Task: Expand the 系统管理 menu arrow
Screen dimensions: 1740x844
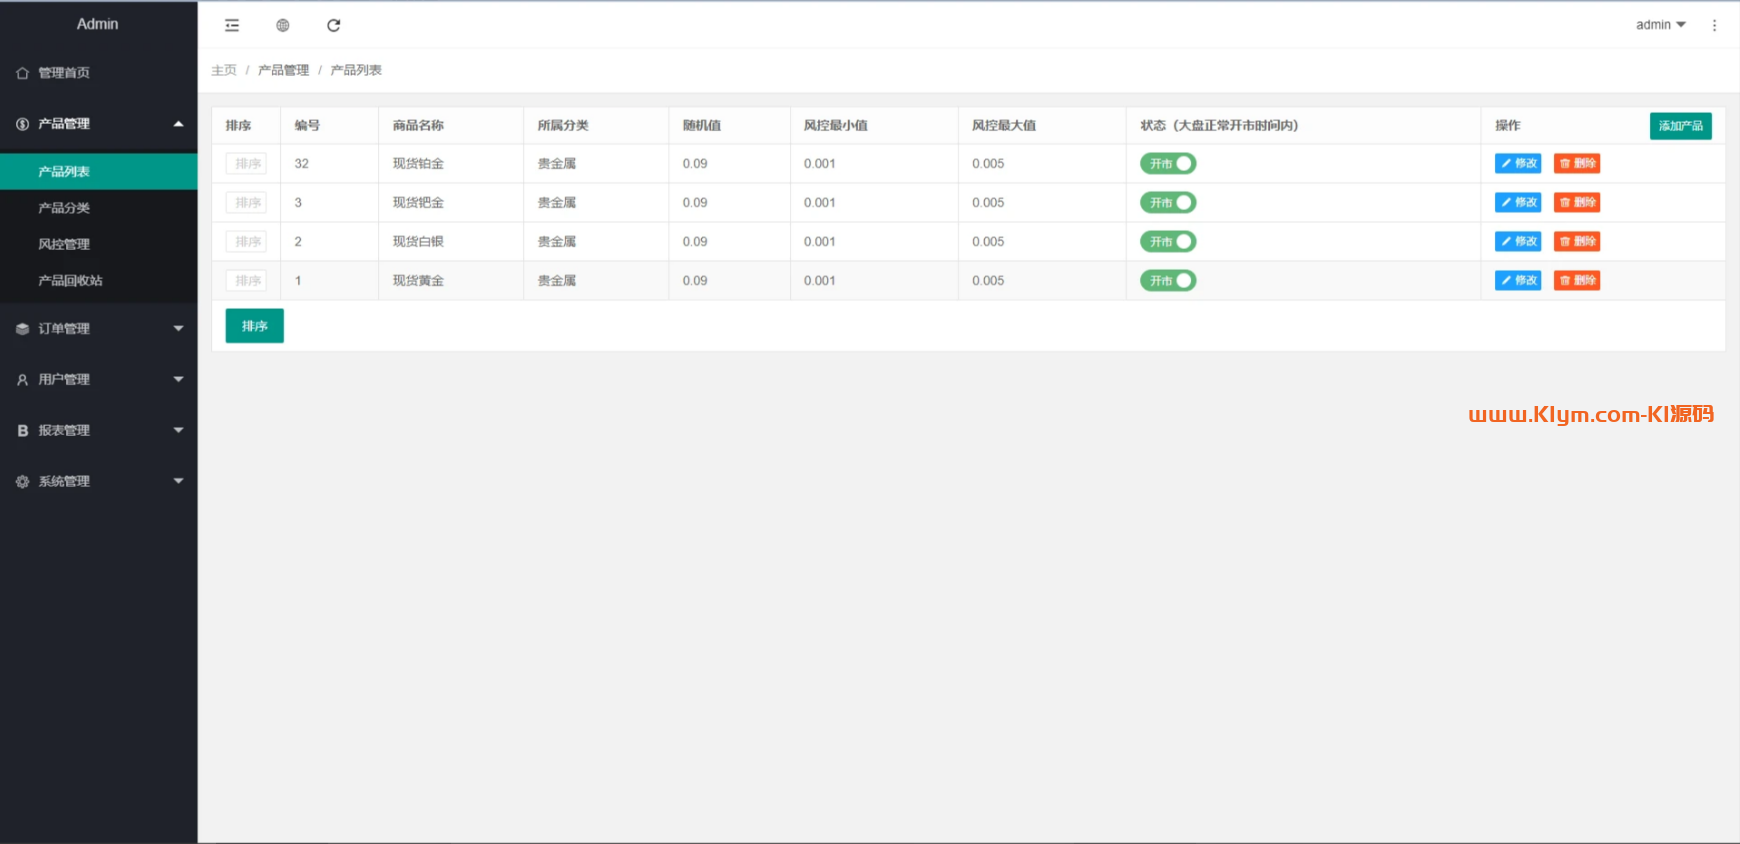Action: (178, 482)
